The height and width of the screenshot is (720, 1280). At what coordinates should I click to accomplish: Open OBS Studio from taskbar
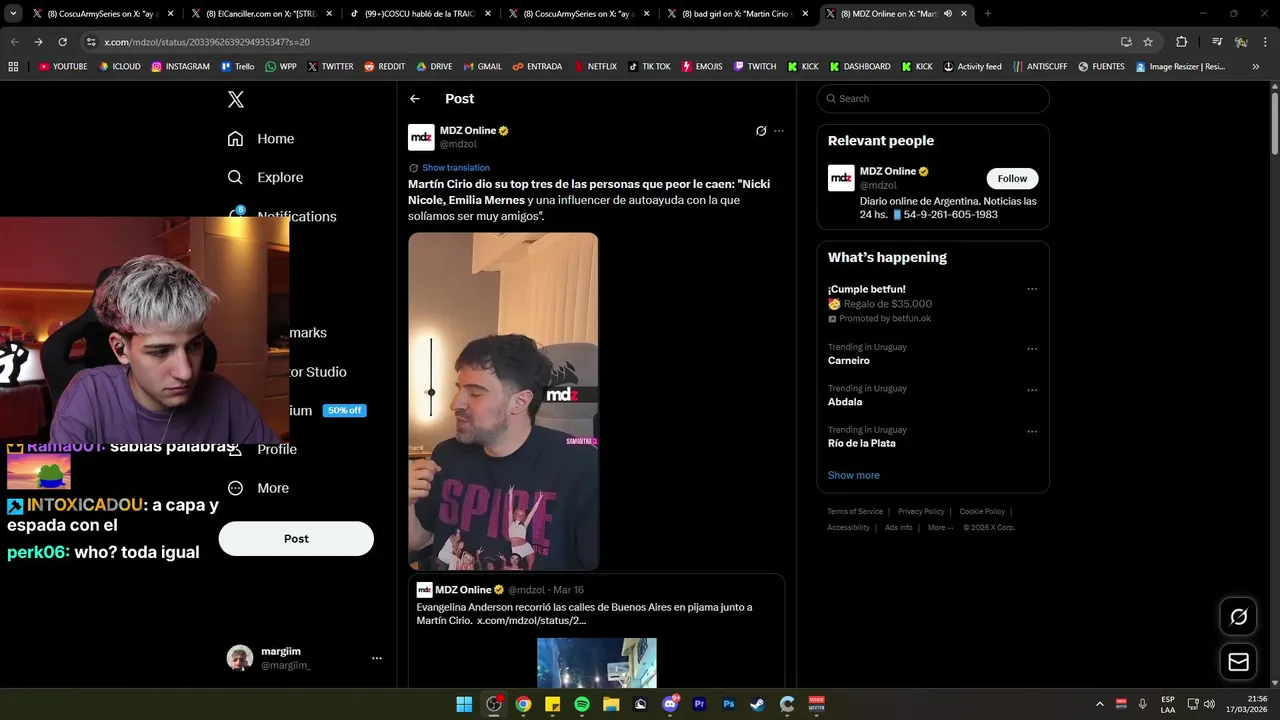[494, 704]
